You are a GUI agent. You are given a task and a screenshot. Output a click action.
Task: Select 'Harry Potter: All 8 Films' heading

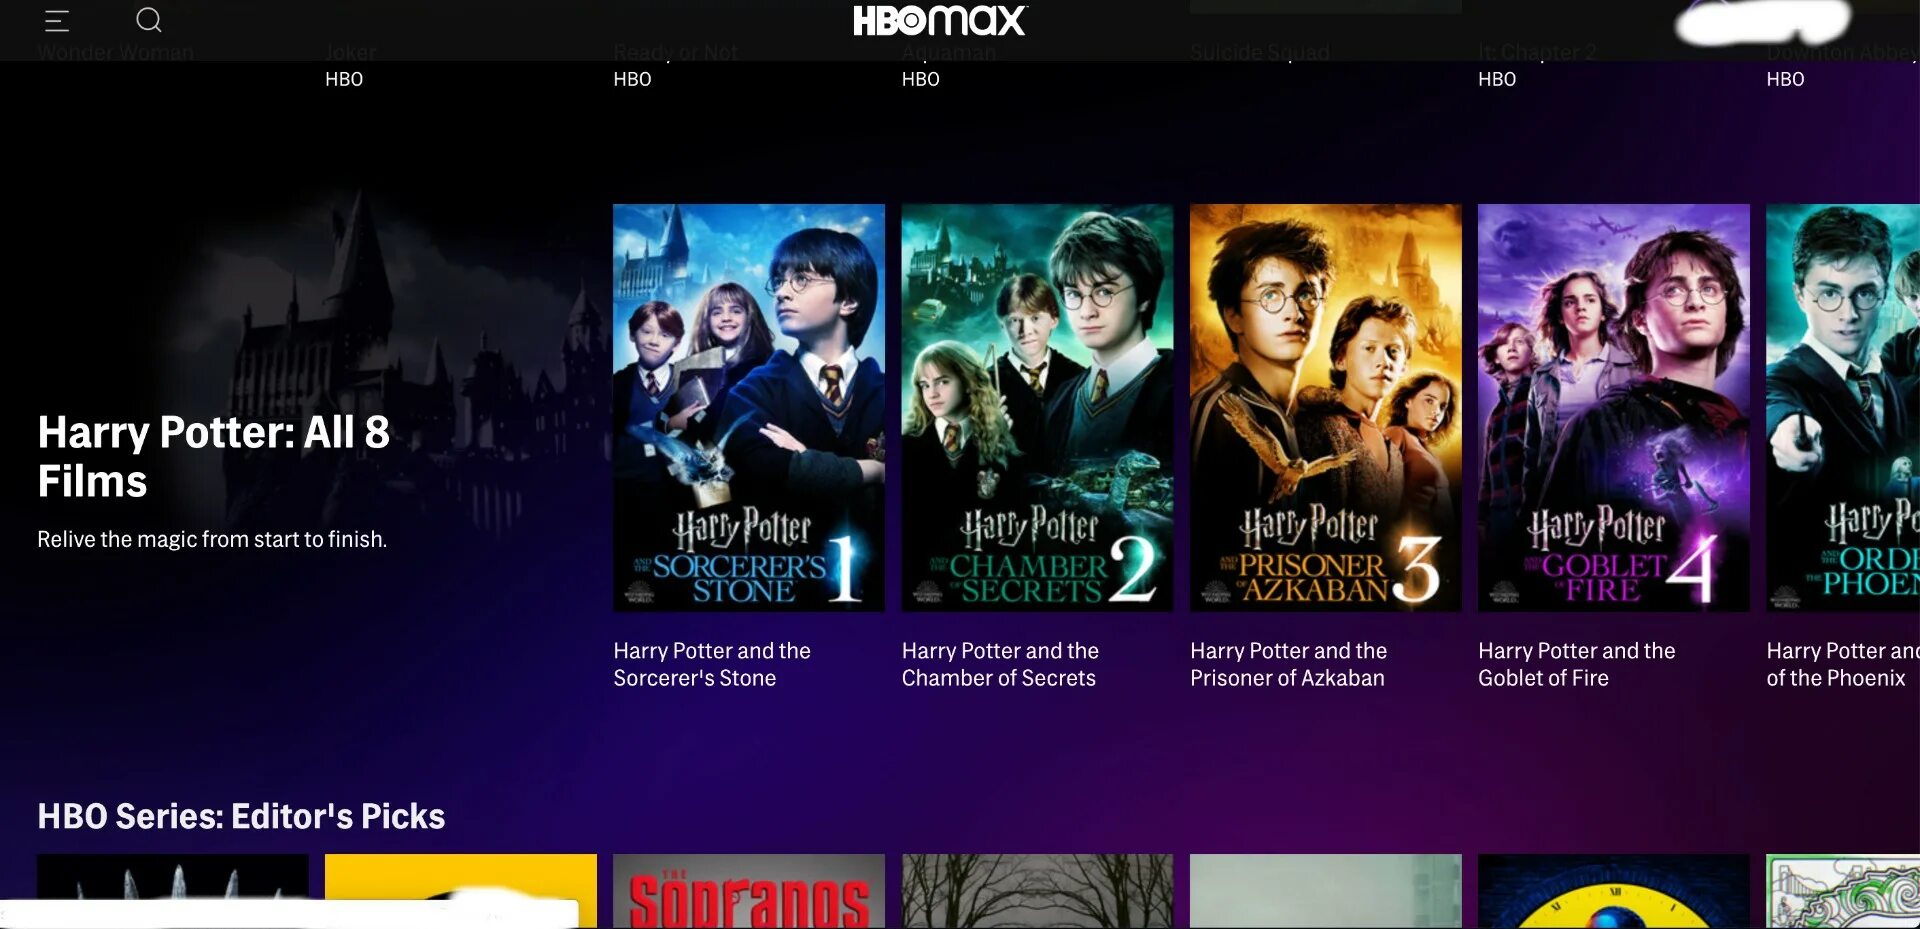[214, 456]
